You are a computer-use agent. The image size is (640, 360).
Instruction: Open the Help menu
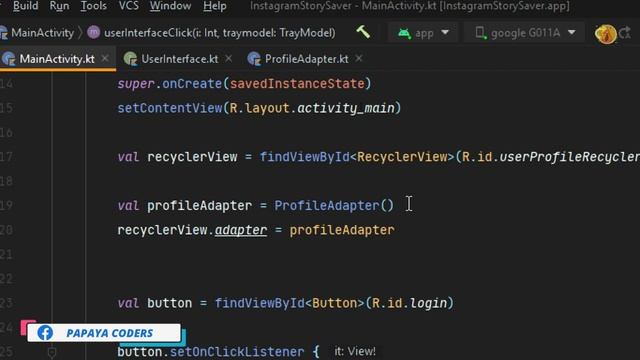215,6
